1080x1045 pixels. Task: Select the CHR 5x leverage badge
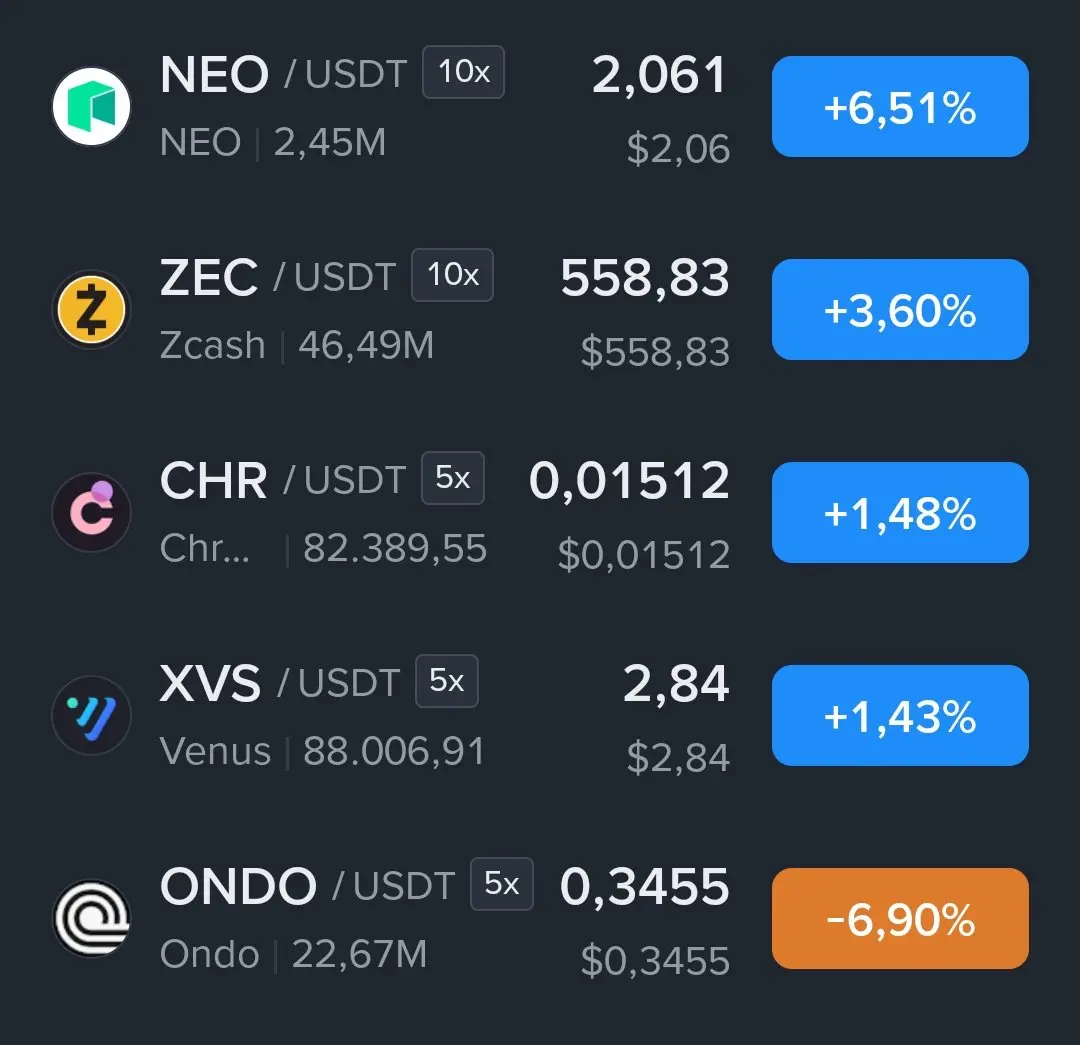453,478
